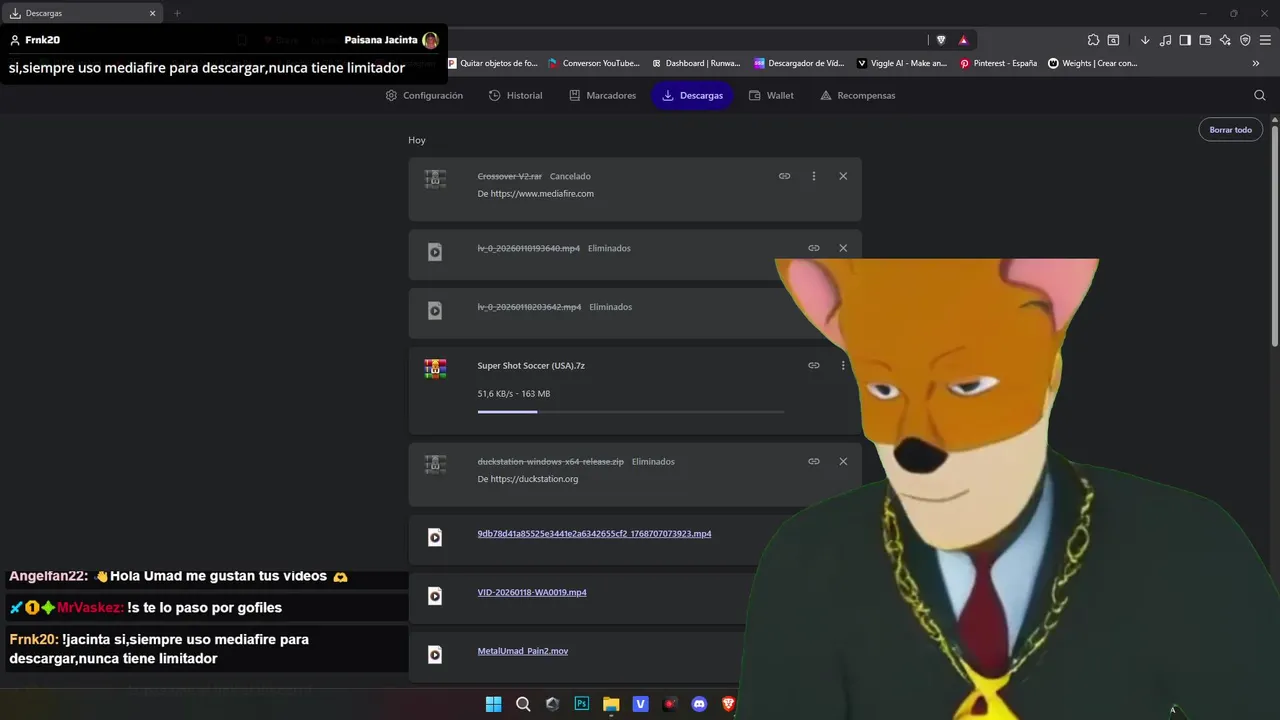The image size is (1280, 720).
Task: Click the duckstation zip archive file icon
Action: tap(435, 465)
